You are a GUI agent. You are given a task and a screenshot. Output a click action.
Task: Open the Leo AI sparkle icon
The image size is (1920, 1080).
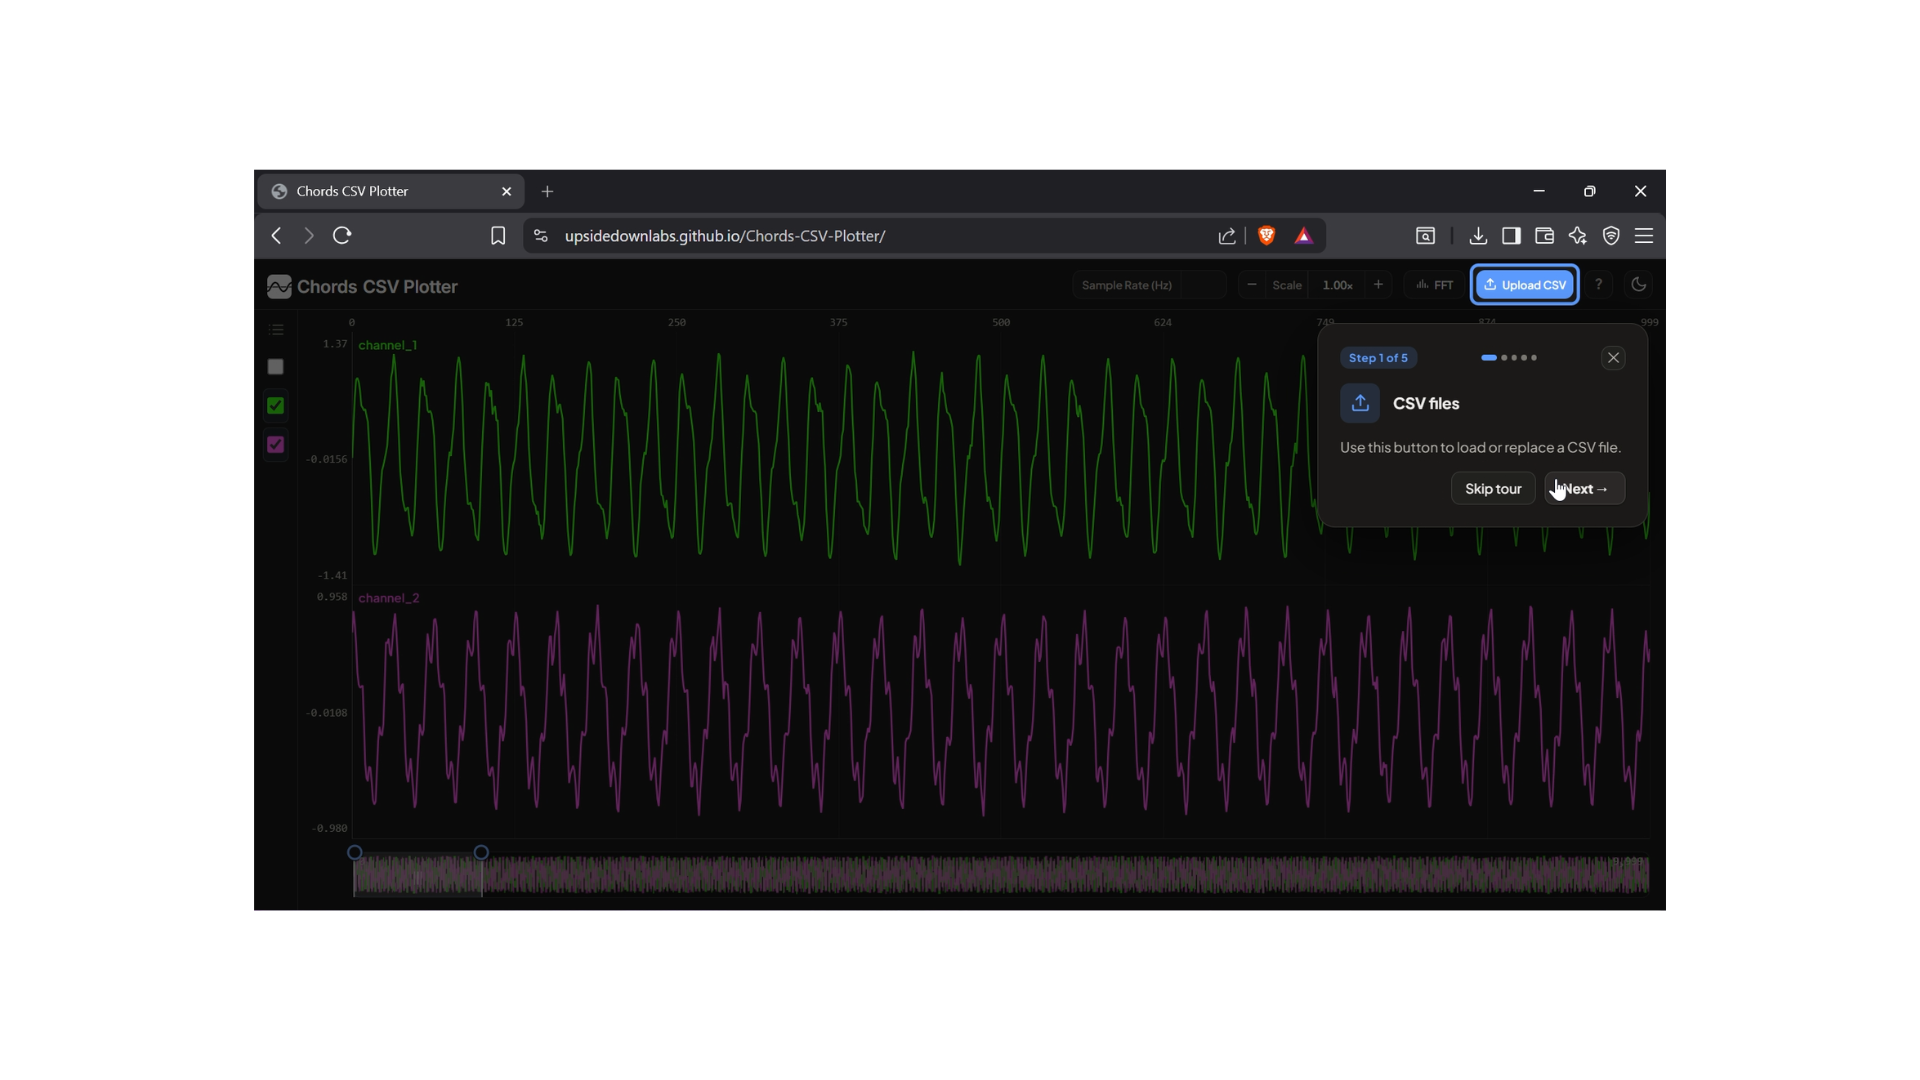(x=1578, y=236)
